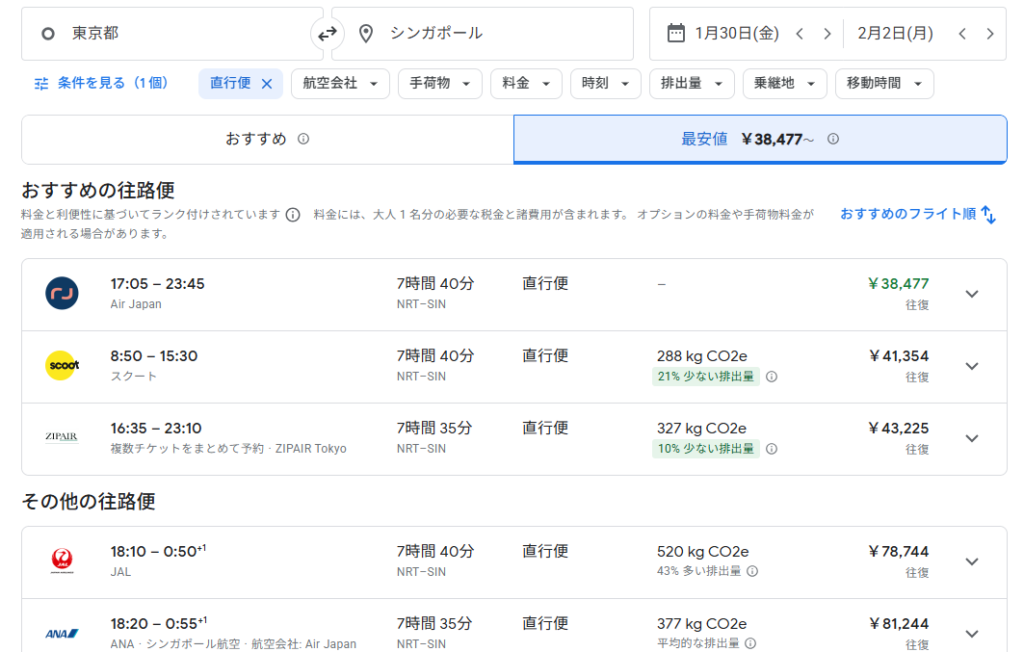Open the 排出量 filter dropdown
The image size is (1024, 652).
691,84
